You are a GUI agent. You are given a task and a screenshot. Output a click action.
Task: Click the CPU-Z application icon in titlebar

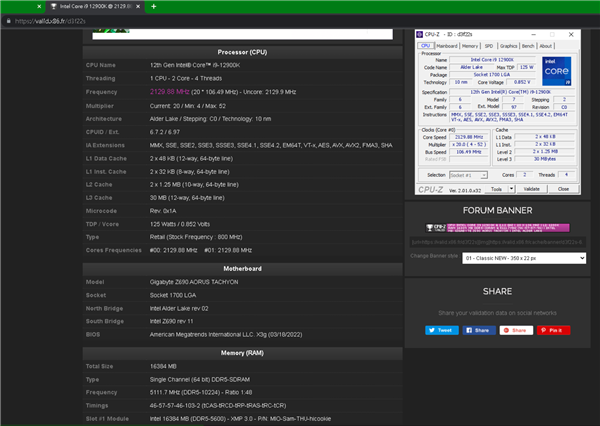[x=420, y=34]
